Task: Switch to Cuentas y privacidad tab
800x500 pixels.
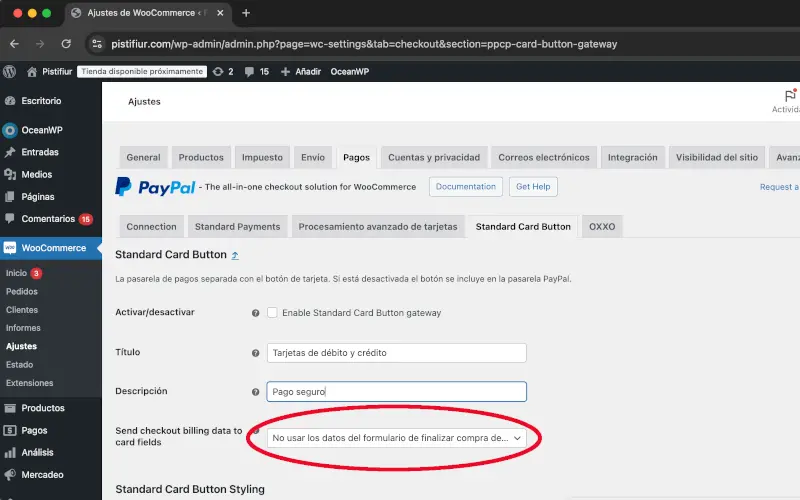Action: pos(434,157)
